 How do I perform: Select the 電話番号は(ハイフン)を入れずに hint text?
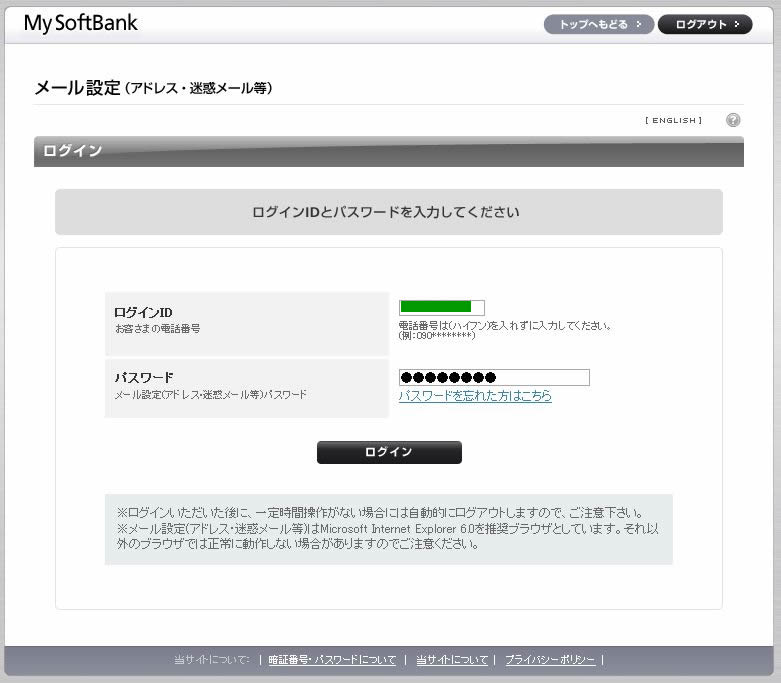coord(505,326)
